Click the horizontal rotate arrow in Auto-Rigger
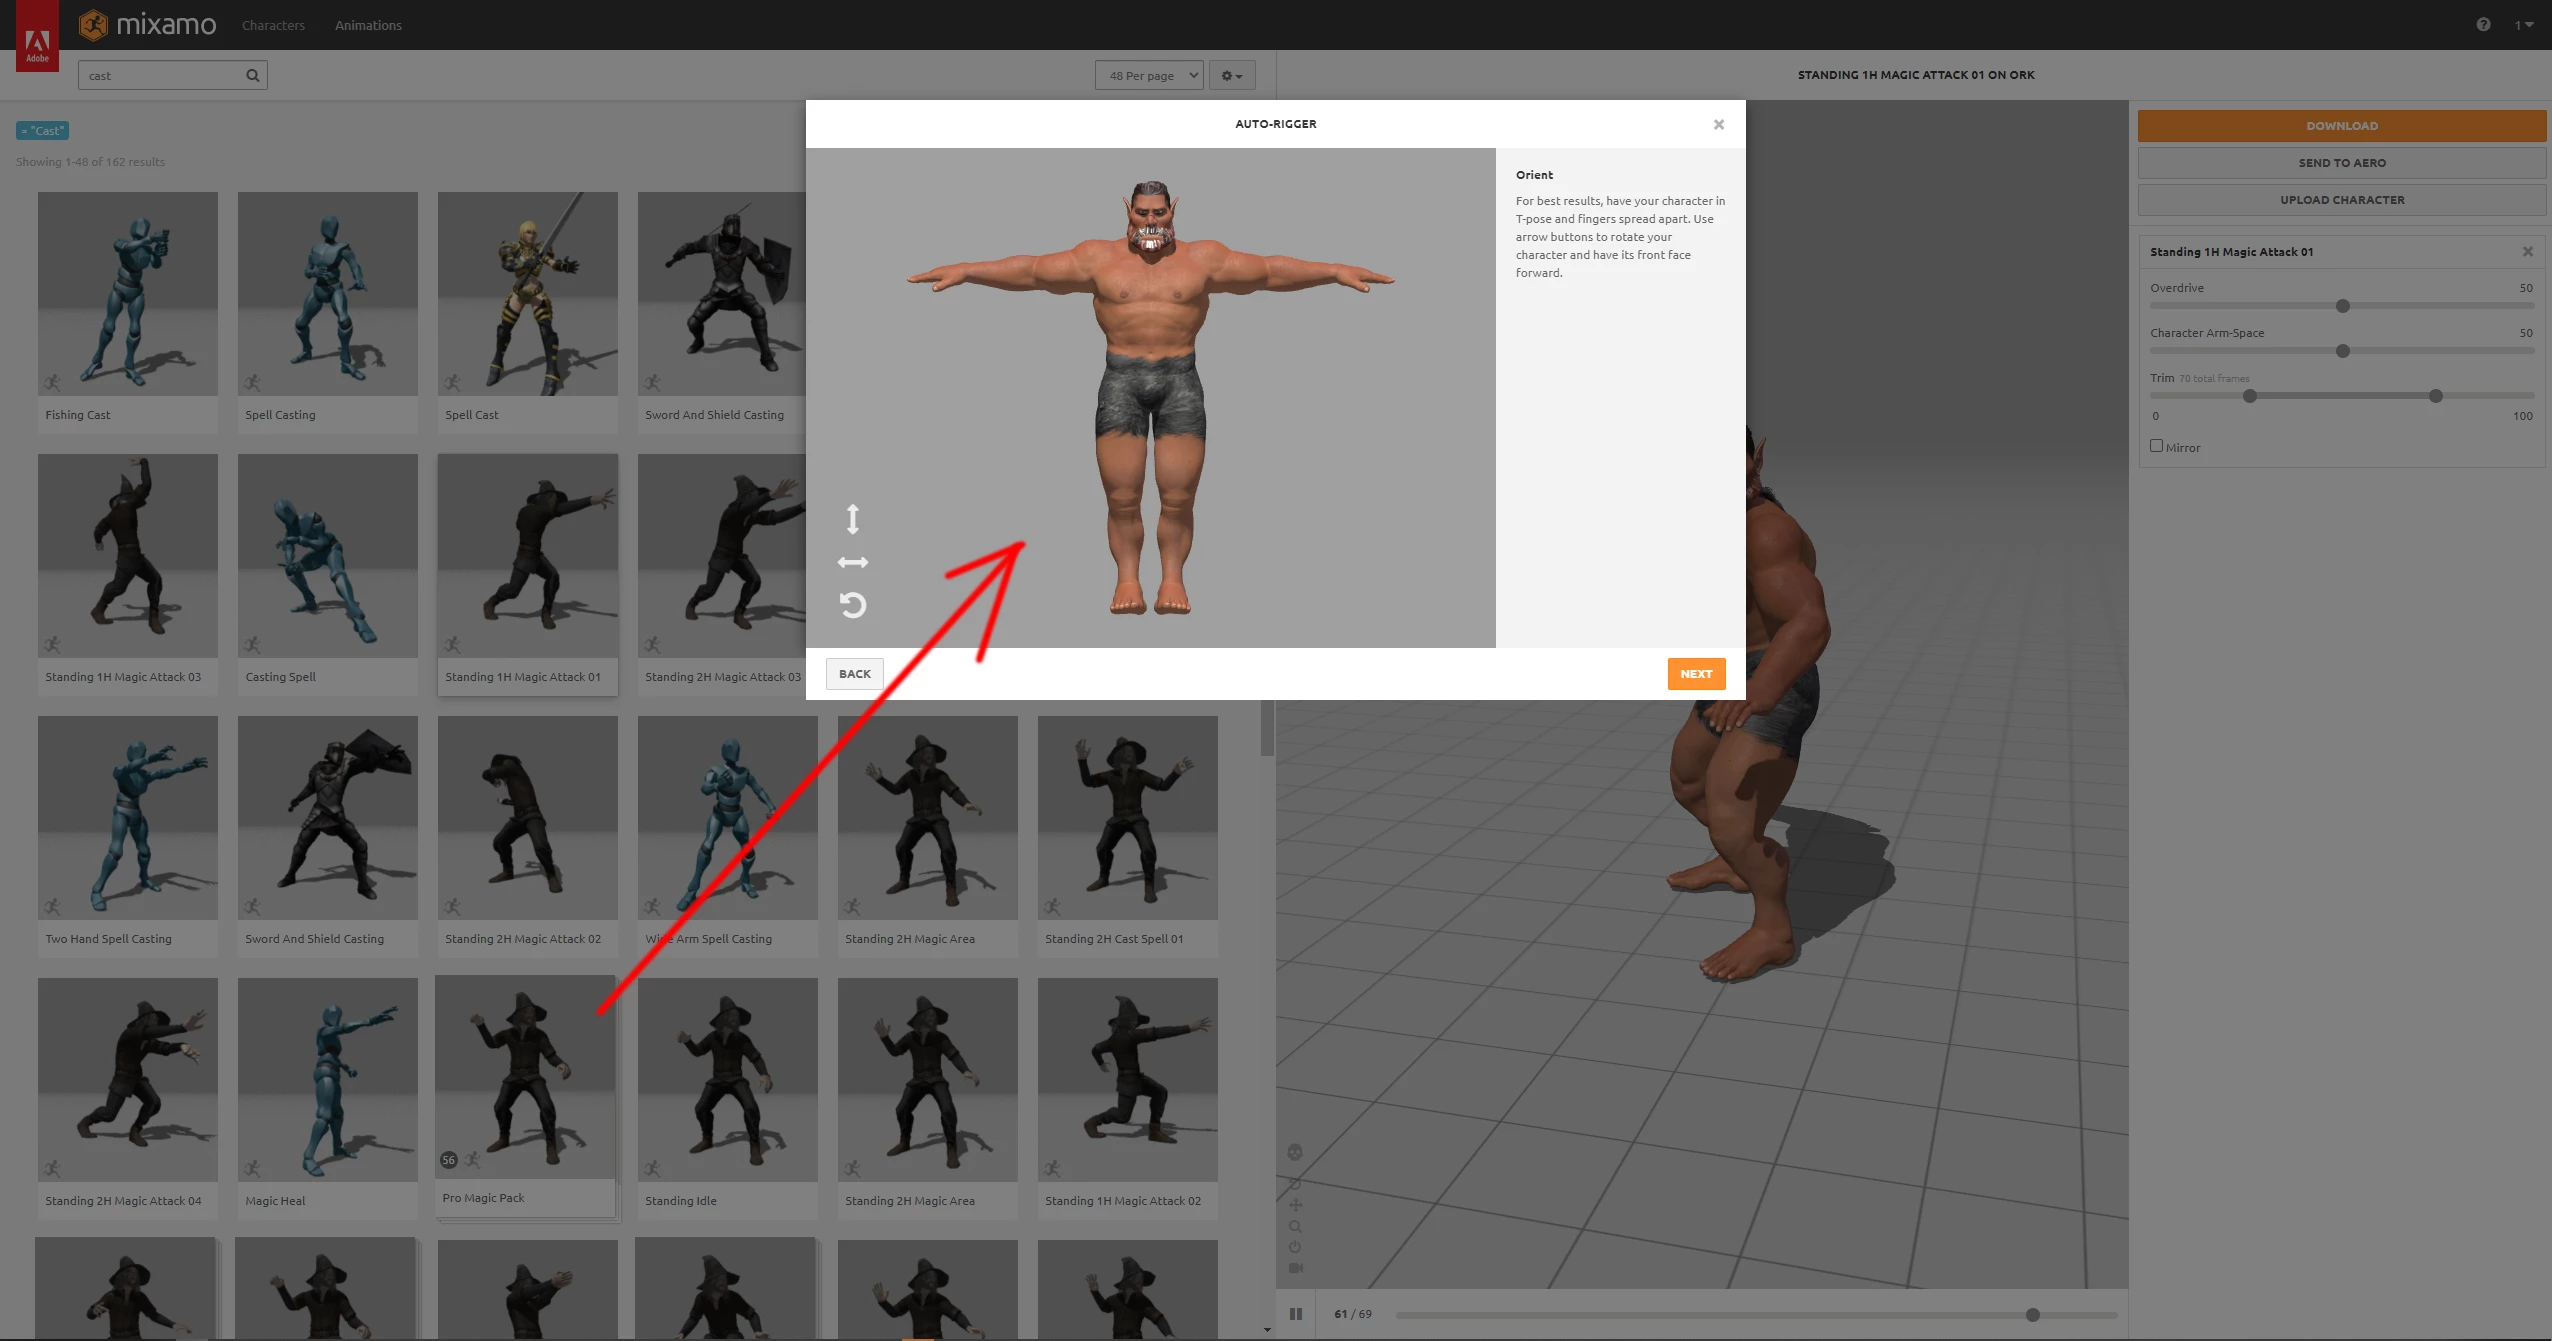 [x=852, y=562]
